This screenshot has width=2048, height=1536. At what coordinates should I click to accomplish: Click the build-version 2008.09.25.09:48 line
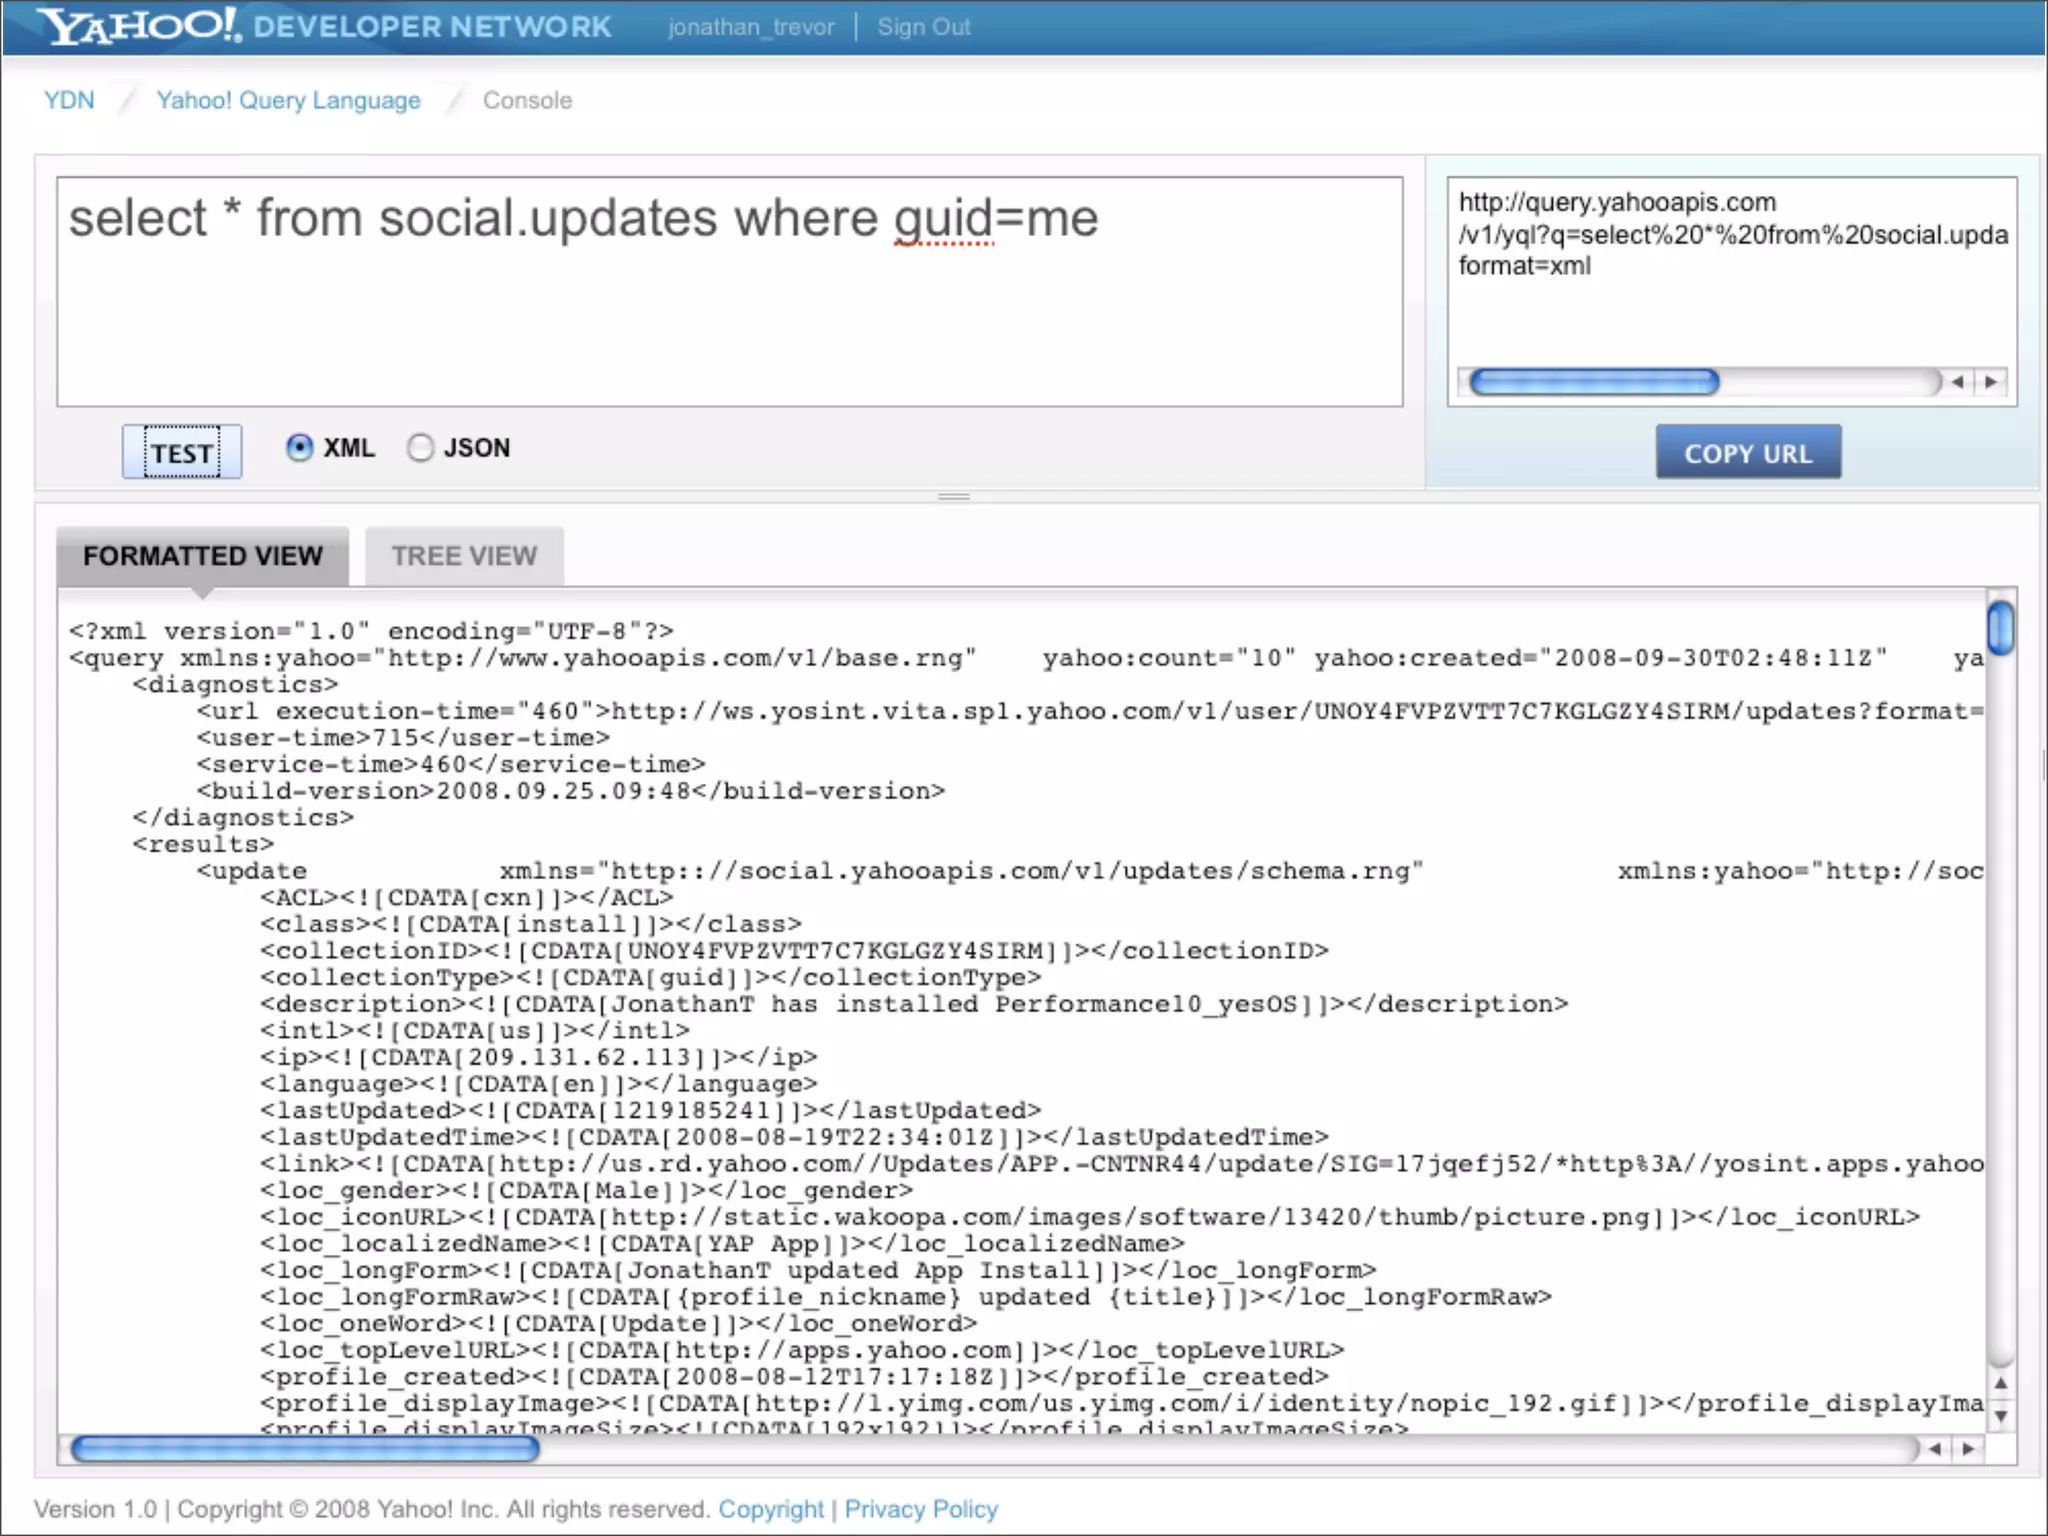(571, 791)
